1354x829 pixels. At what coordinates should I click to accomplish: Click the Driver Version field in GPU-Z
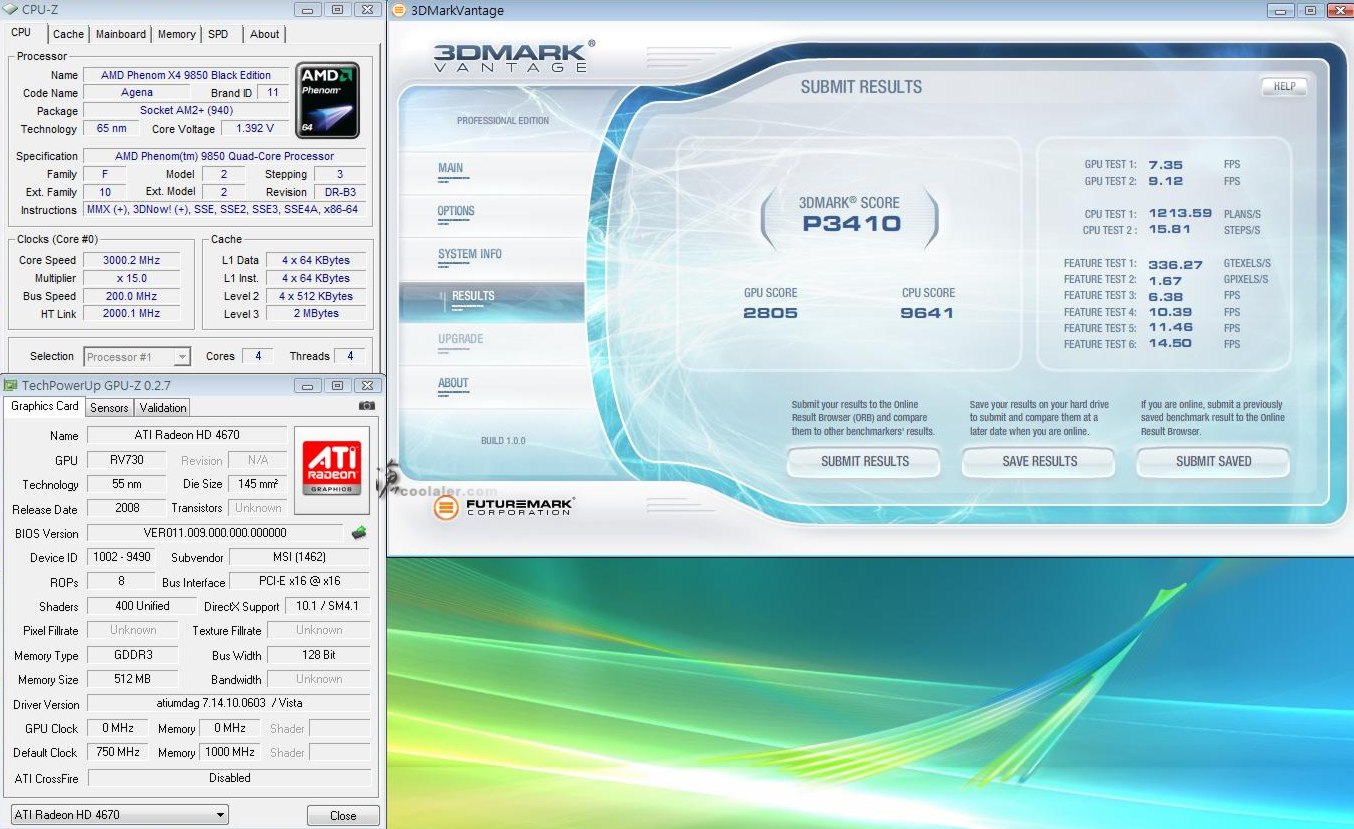click(x=229, y=703)
